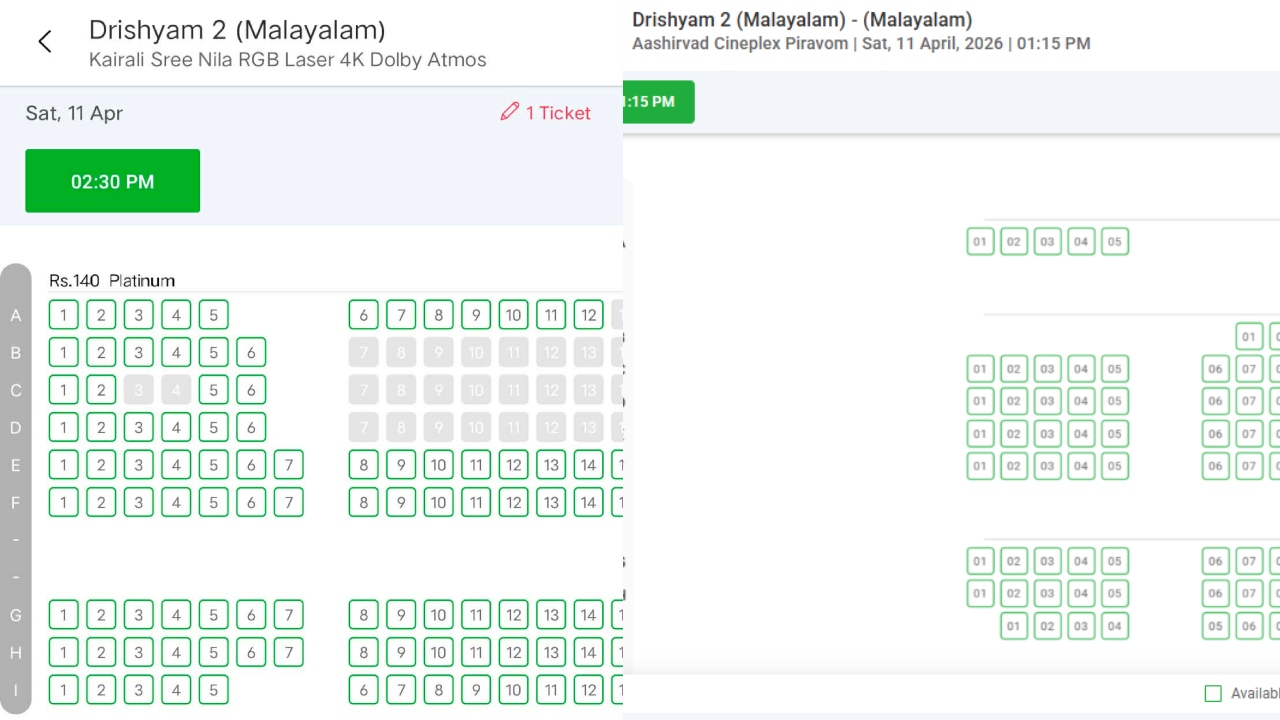Choose seat 8 in row G
This screenshot has width=1280, height=720.
(x=363, y=615)
